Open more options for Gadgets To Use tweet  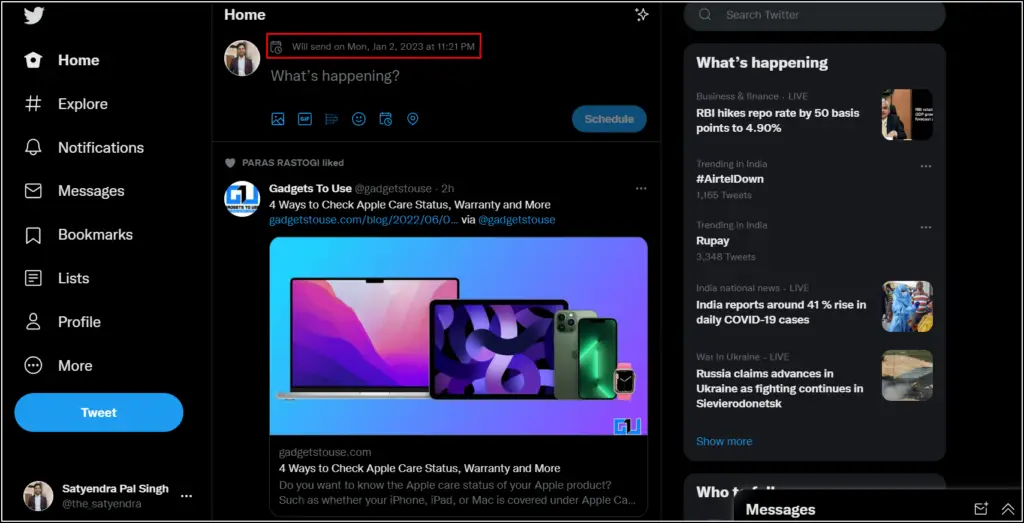tap(641, 189)
